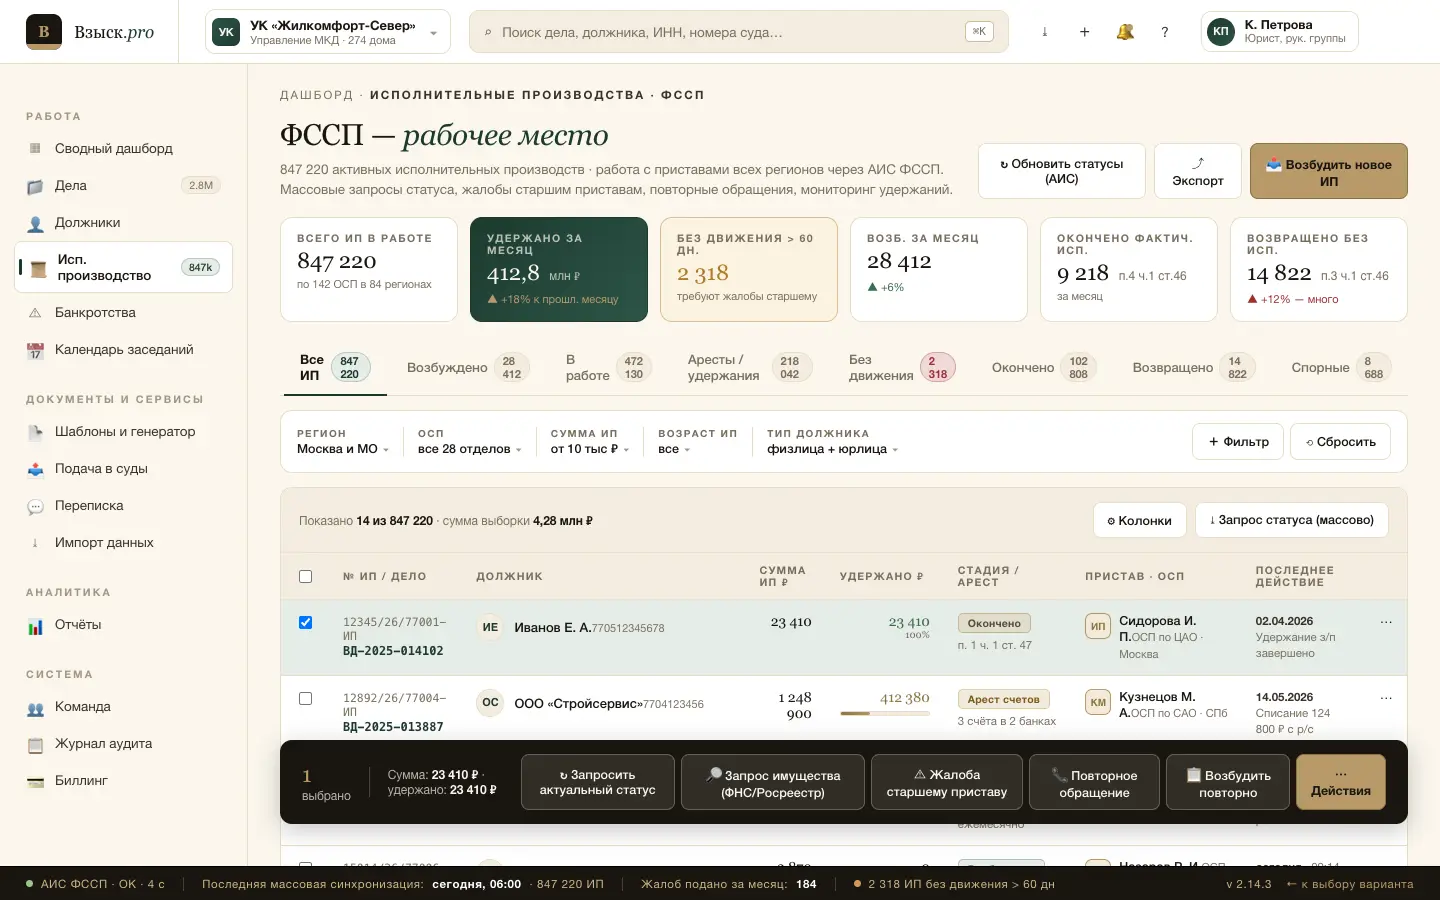
Task: Open Биллинг in sidebar
Action: pos(124,780)
